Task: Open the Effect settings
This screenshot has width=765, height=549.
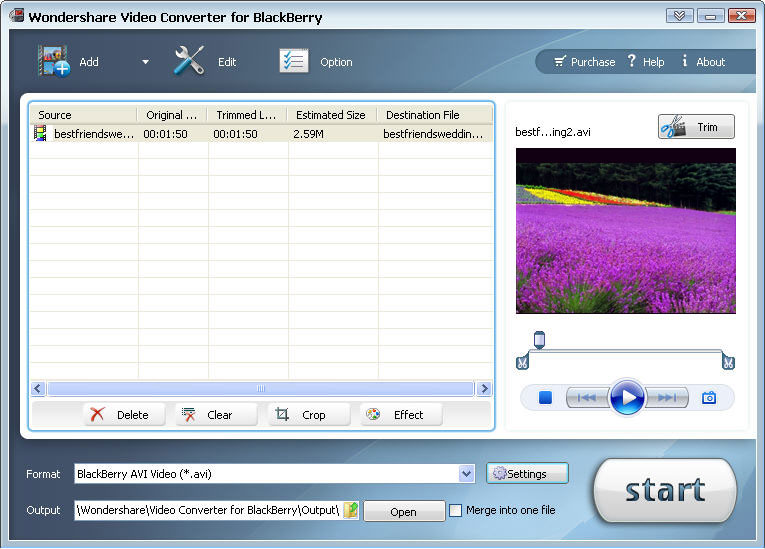Action: (401, 414)
